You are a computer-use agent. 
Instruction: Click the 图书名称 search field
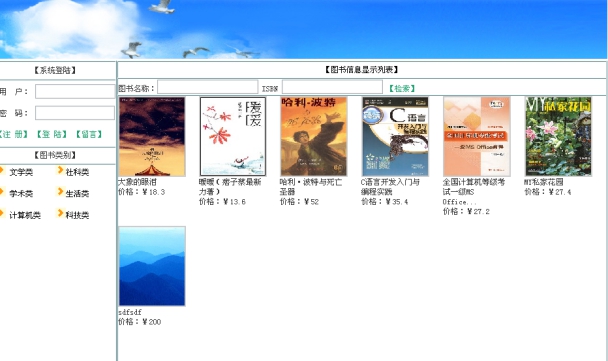[207, 87]
